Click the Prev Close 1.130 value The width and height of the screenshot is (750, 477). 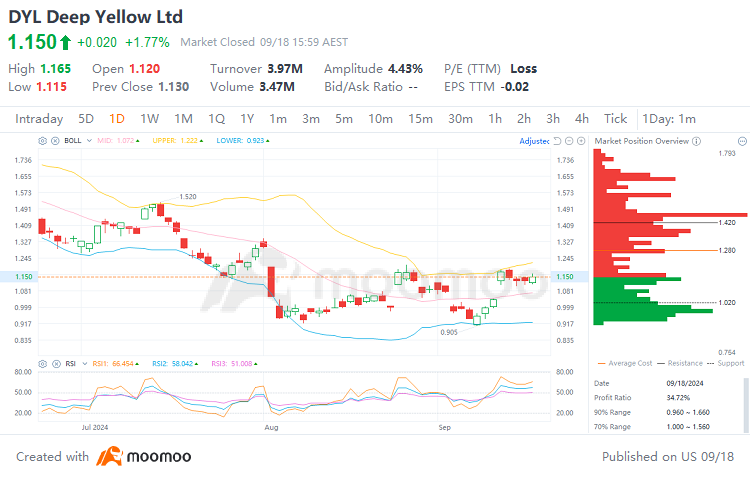(x=174, y=87)
